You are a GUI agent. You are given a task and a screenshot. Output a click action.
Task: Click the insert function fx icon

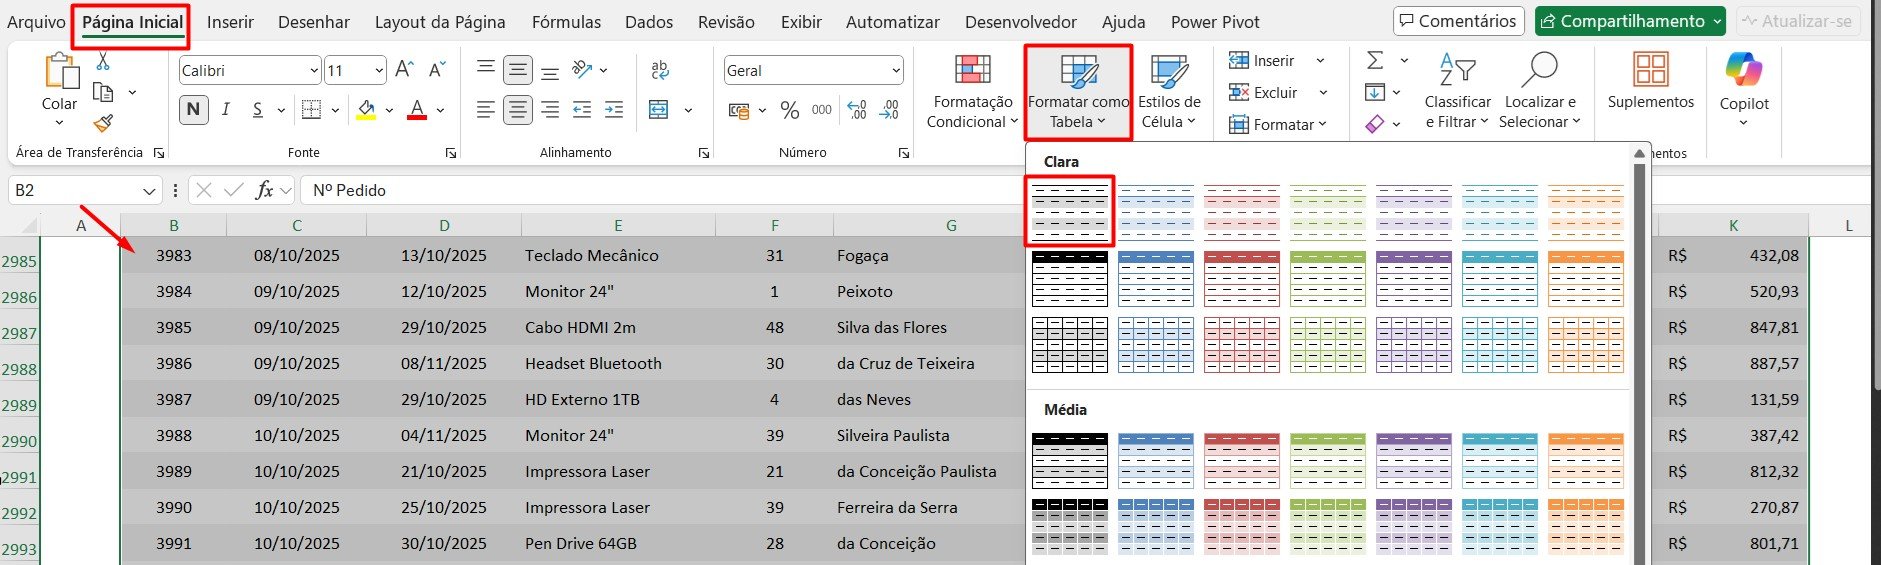click(x=264, y=190)
